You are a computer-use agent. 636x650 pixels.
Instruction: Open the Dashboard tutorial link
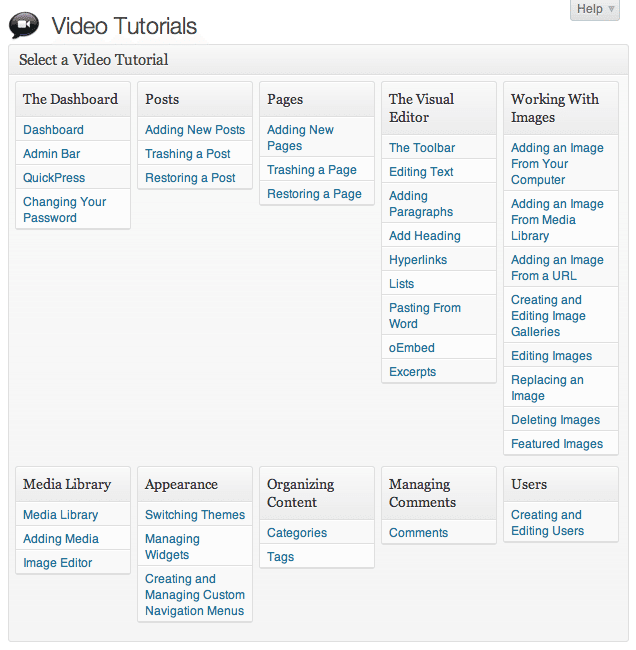click(53, 130)
